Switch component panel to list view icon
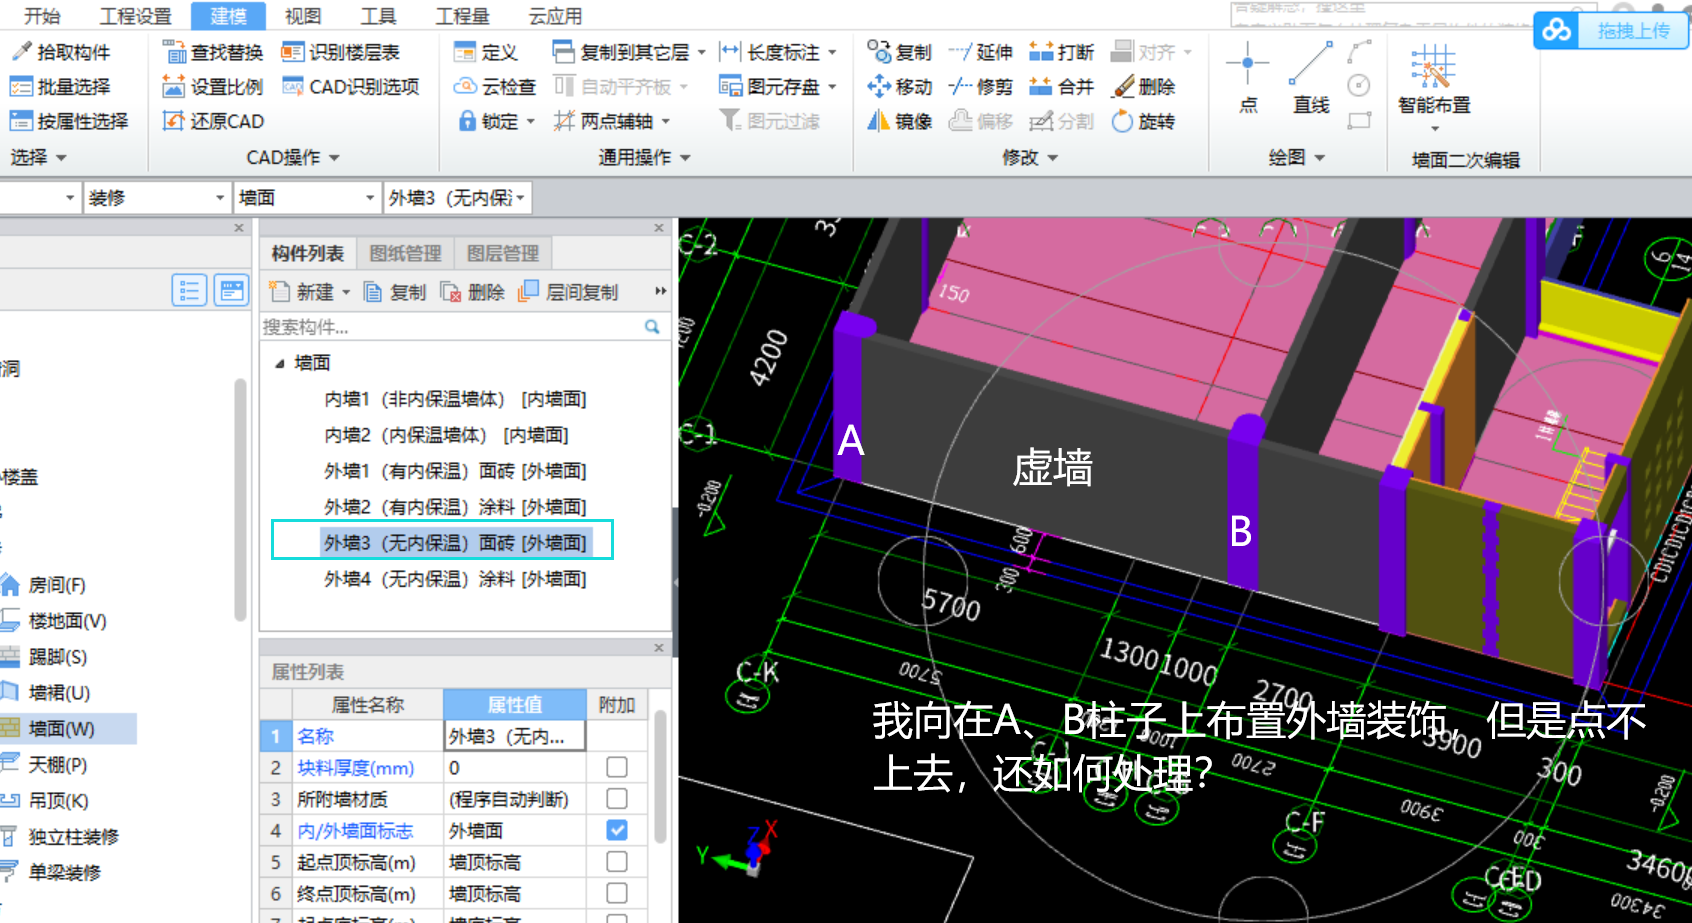The height and width of the screenshot is (923, 1692). pos(189,291)
